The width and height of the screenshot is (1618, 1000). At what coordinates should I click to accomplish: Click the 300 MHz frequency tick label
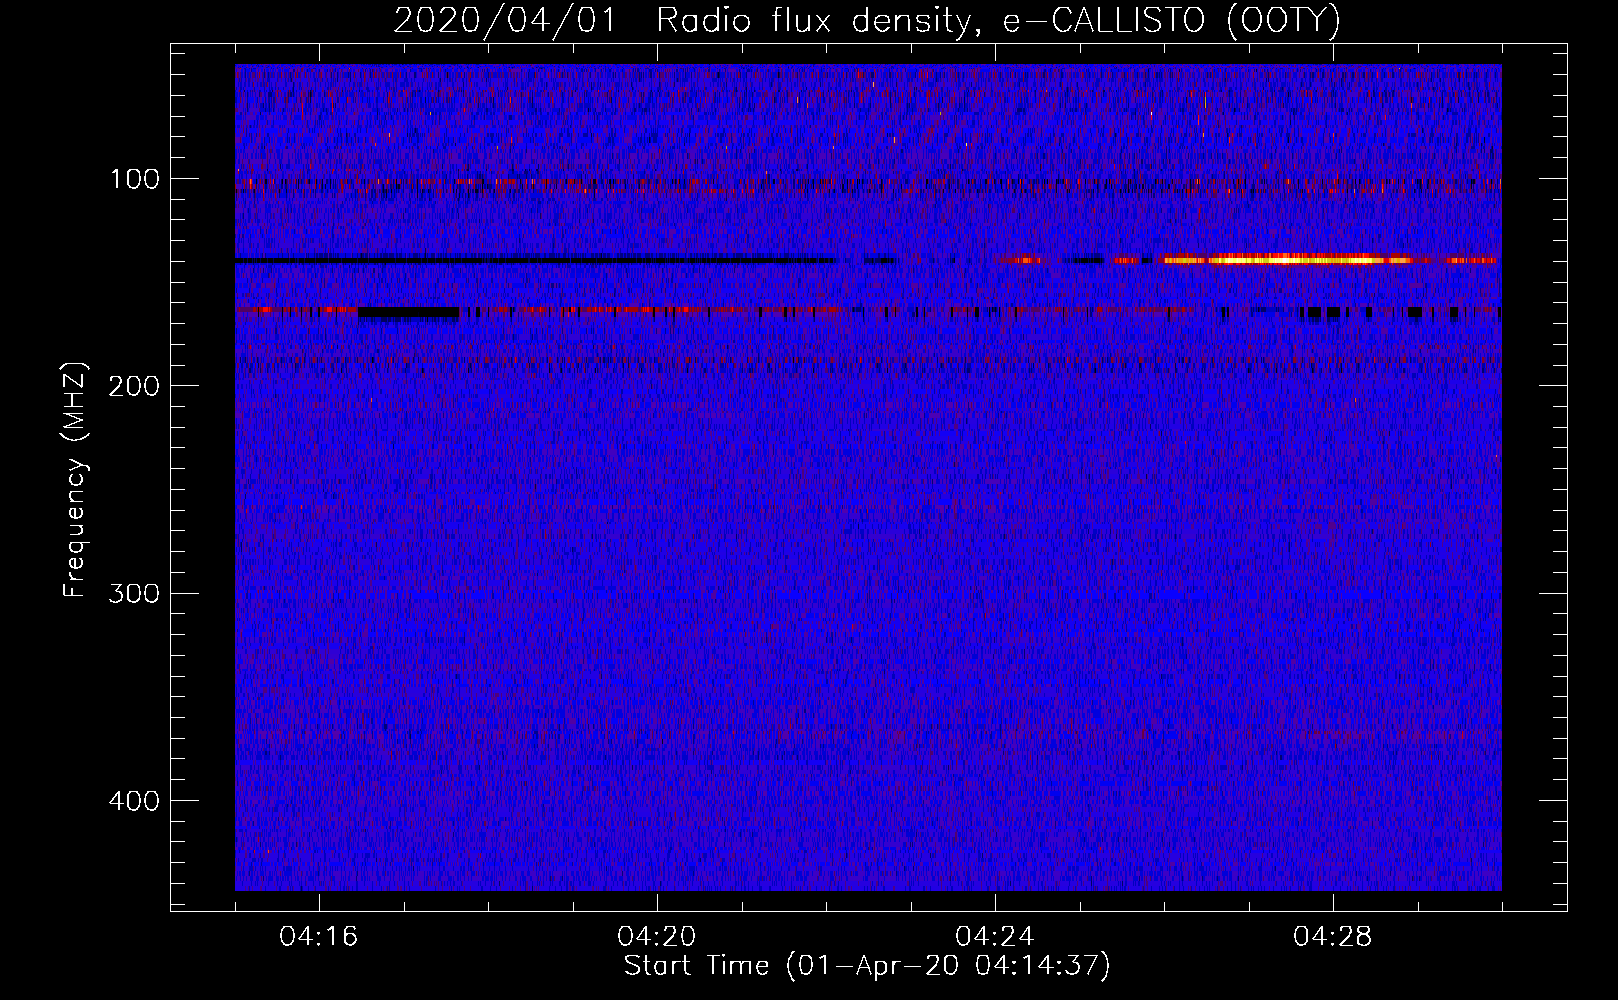134,593
